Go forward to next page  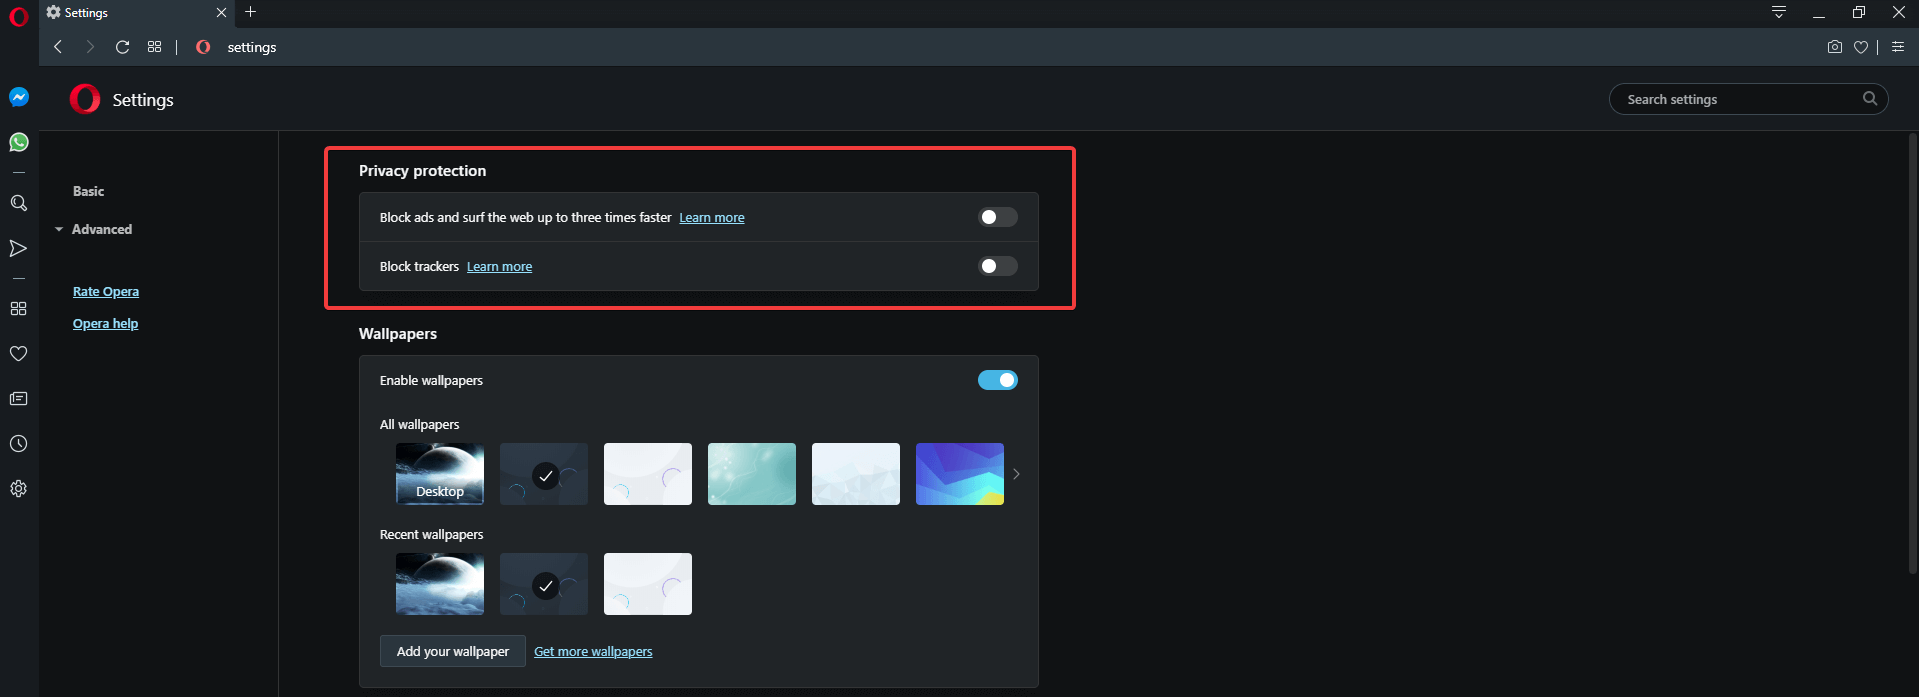coord(90,47)
